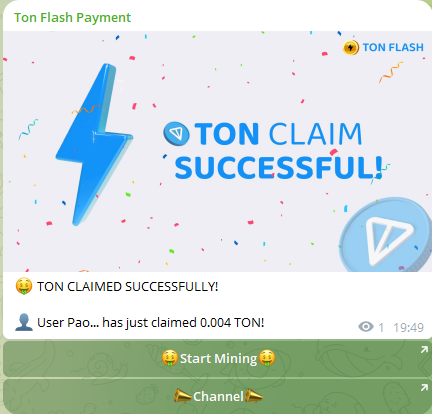
Task: Click the money-face emoji before TON CLAIMED
Action: pyautogui.click(x=24, y=287)
